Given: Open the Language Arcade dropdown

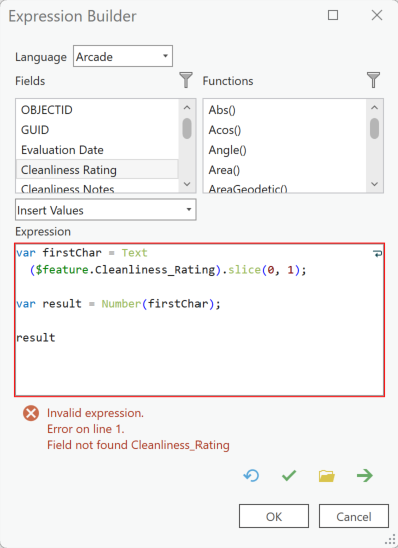Looking at the screenshot, I should coord(123,56).
